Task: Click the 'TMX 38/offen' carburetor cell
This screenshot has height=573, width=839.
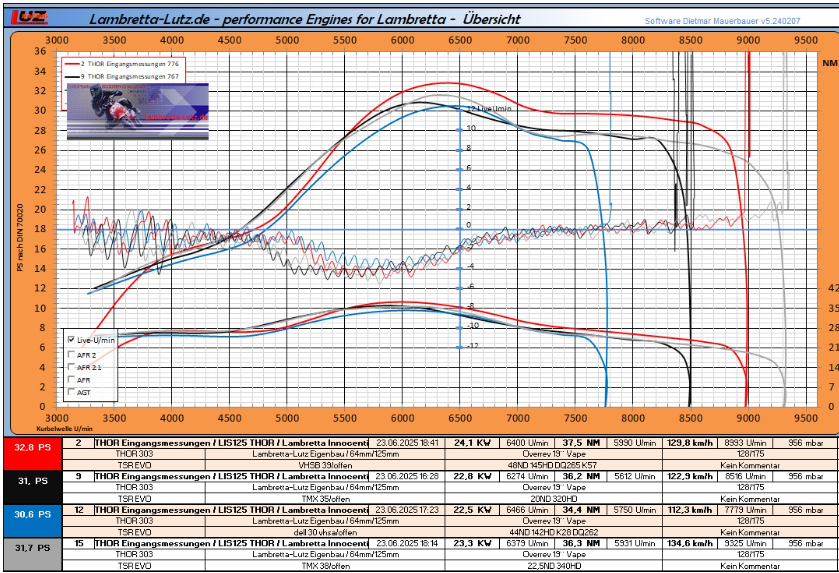Action: 325,566
